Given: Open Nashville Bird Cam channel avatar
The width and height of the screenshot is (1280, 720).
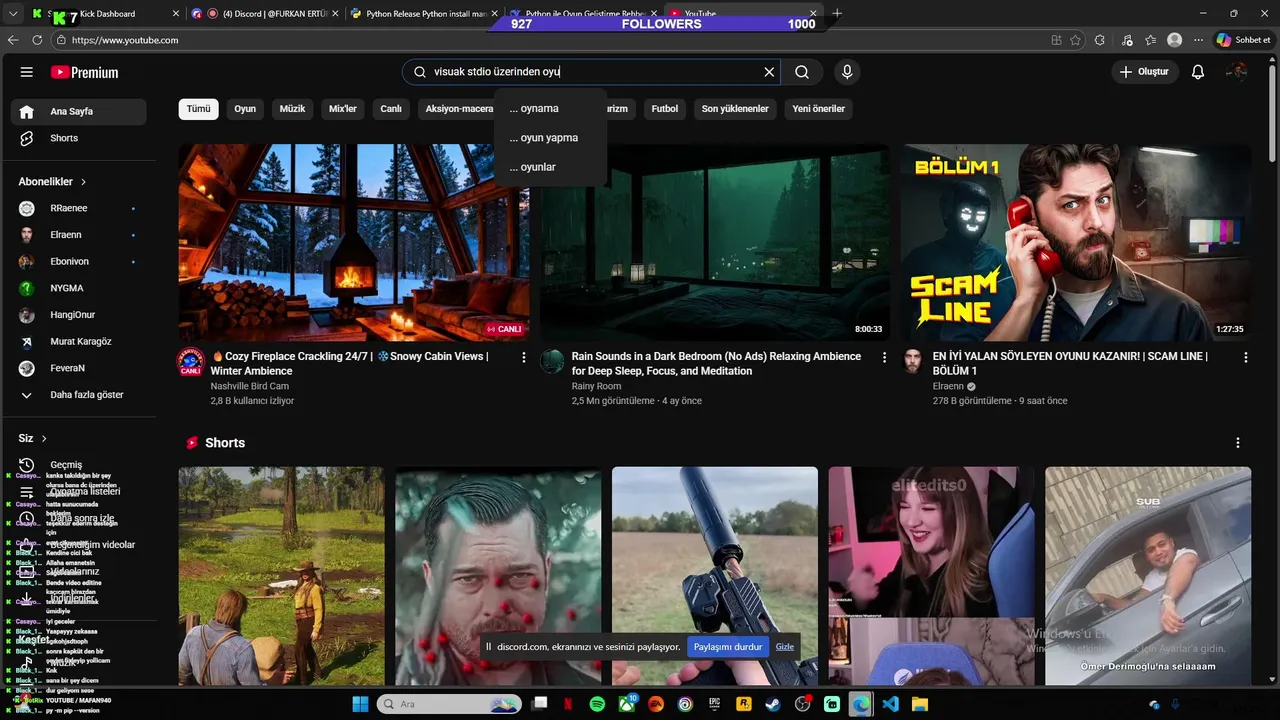Looking at the screenshot, I should (x=191, y=362).
